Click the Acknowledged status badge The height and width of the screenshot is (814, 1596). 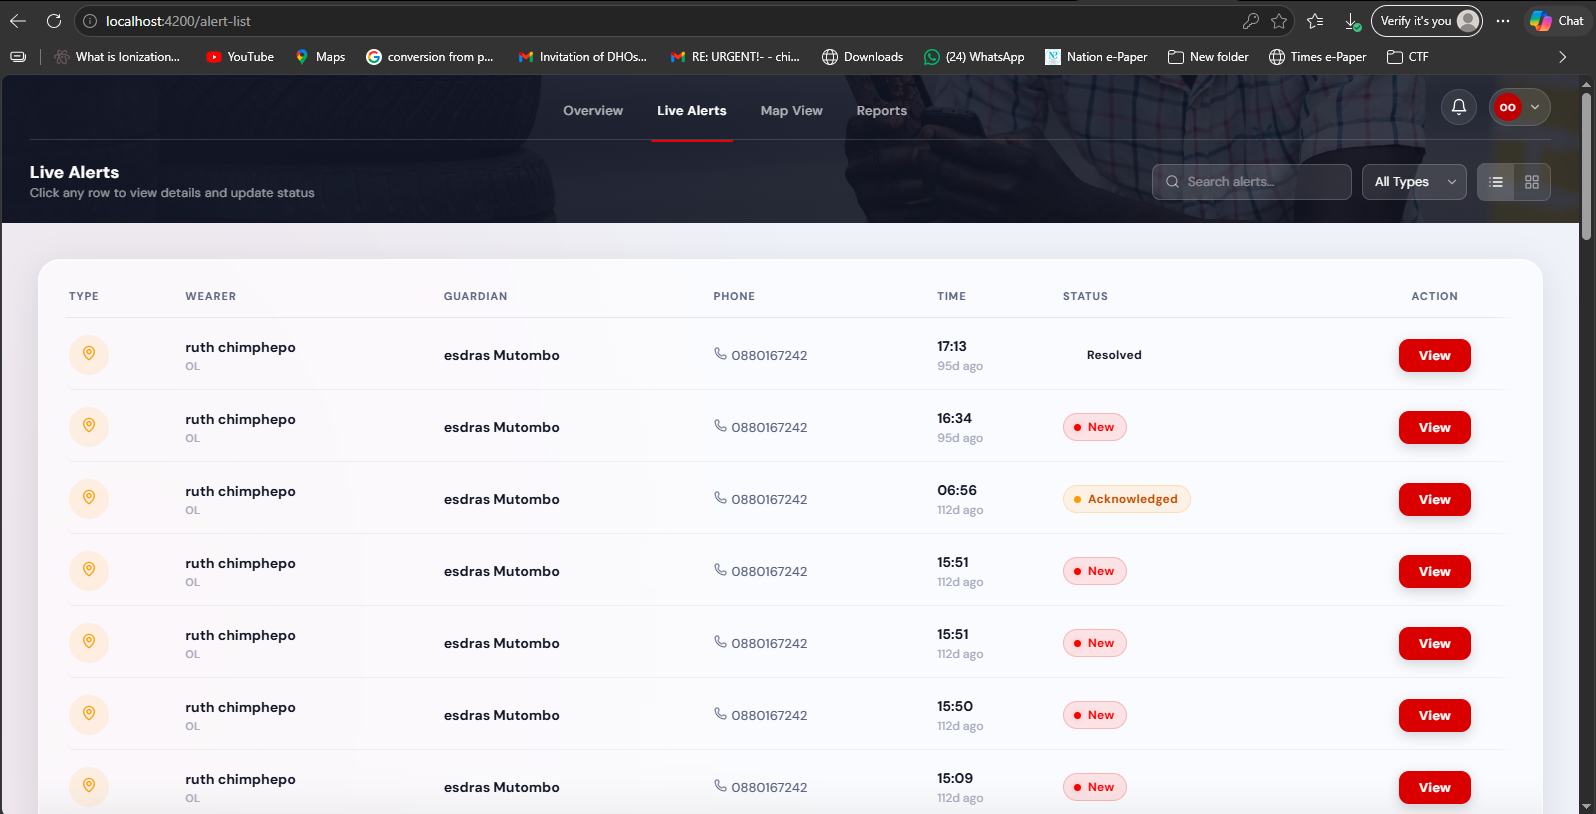(1126, 499)
